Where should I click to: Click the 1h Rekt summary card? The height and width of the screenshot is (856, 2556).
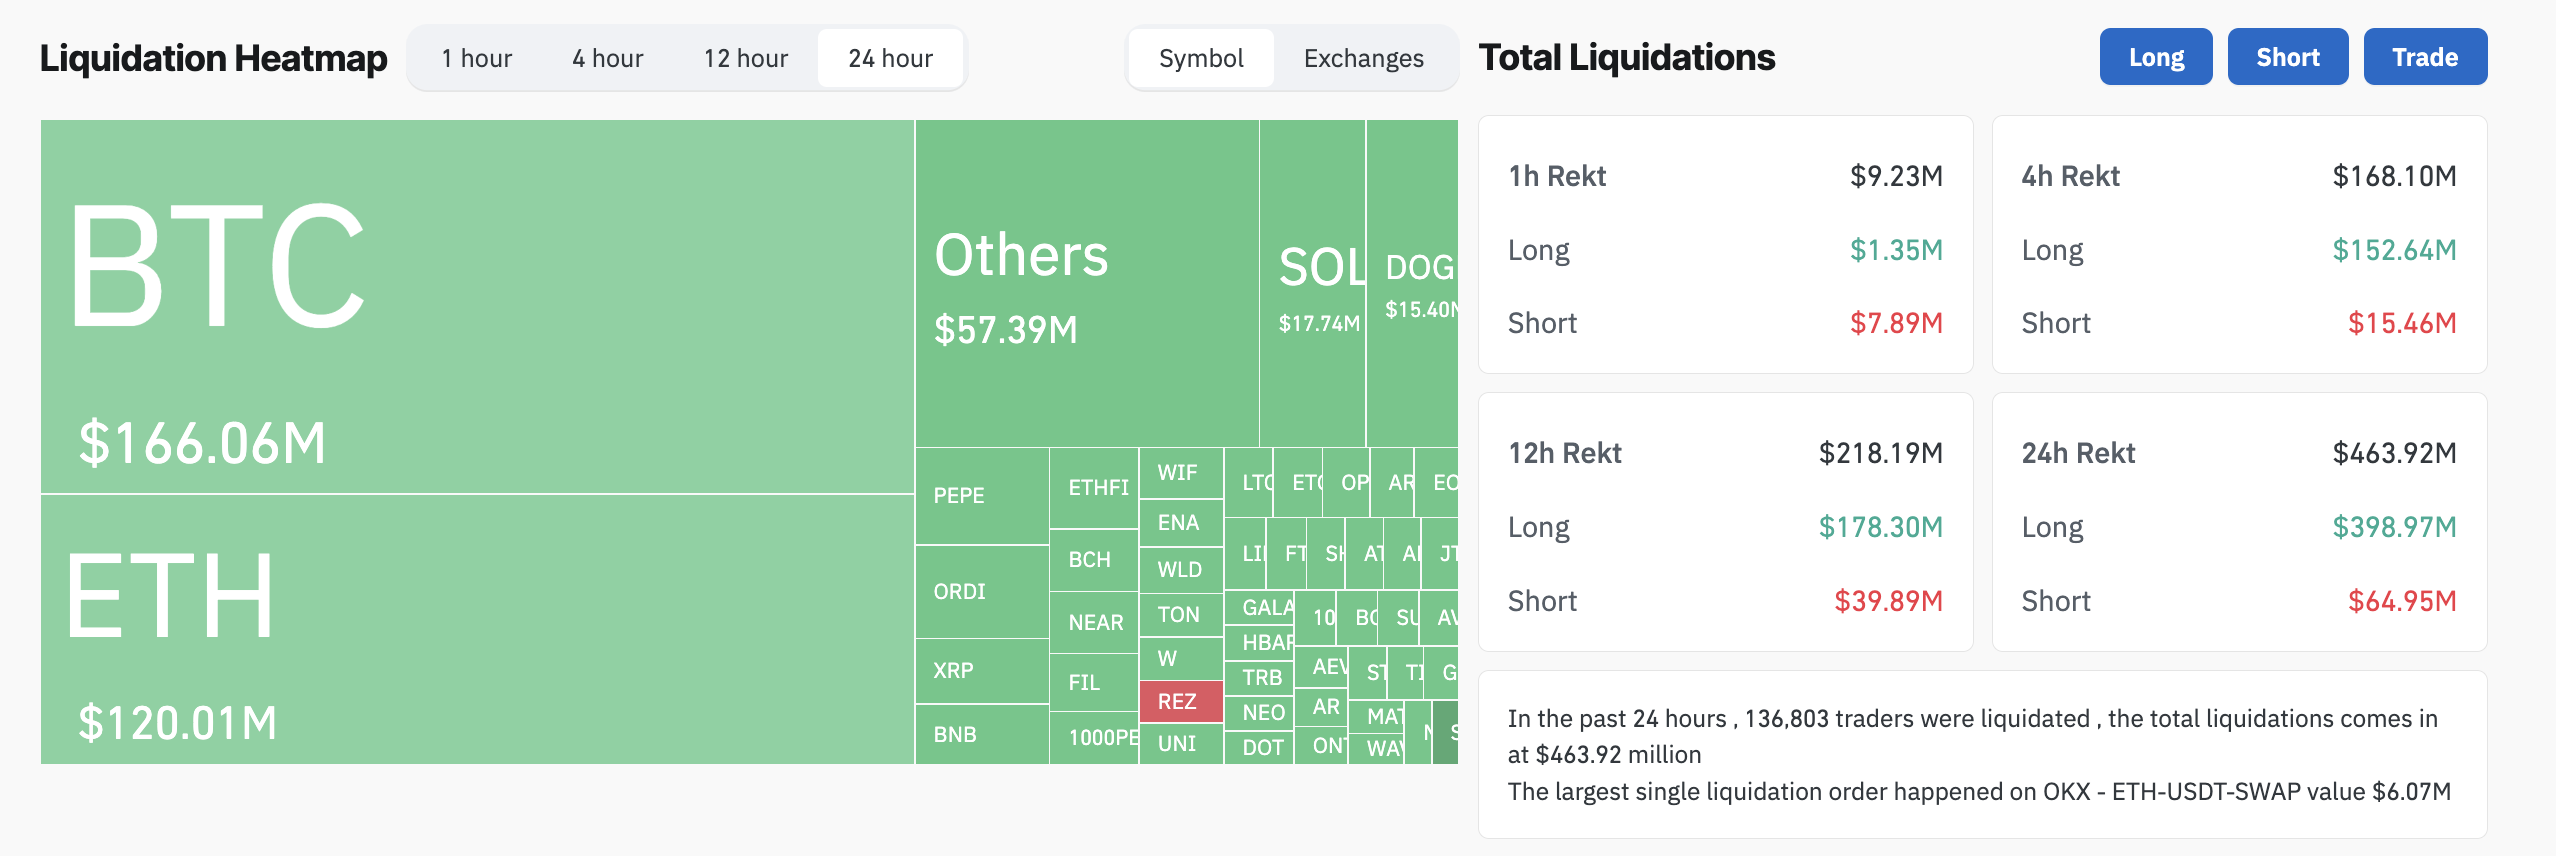pos(1725,245)
